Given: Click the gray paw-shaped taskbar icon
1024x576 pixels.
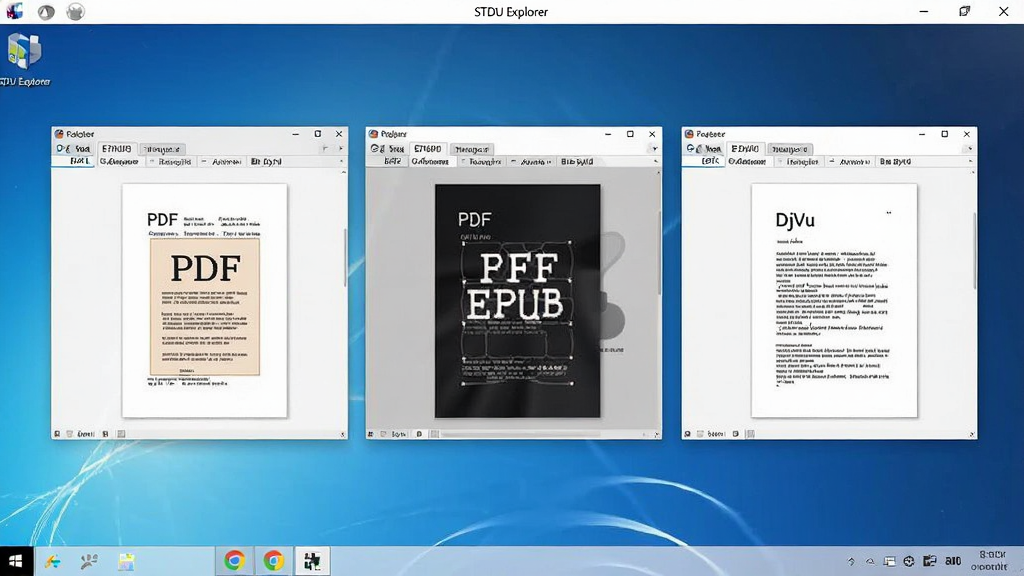Looking at the screenshot, I should coord(89,561).
